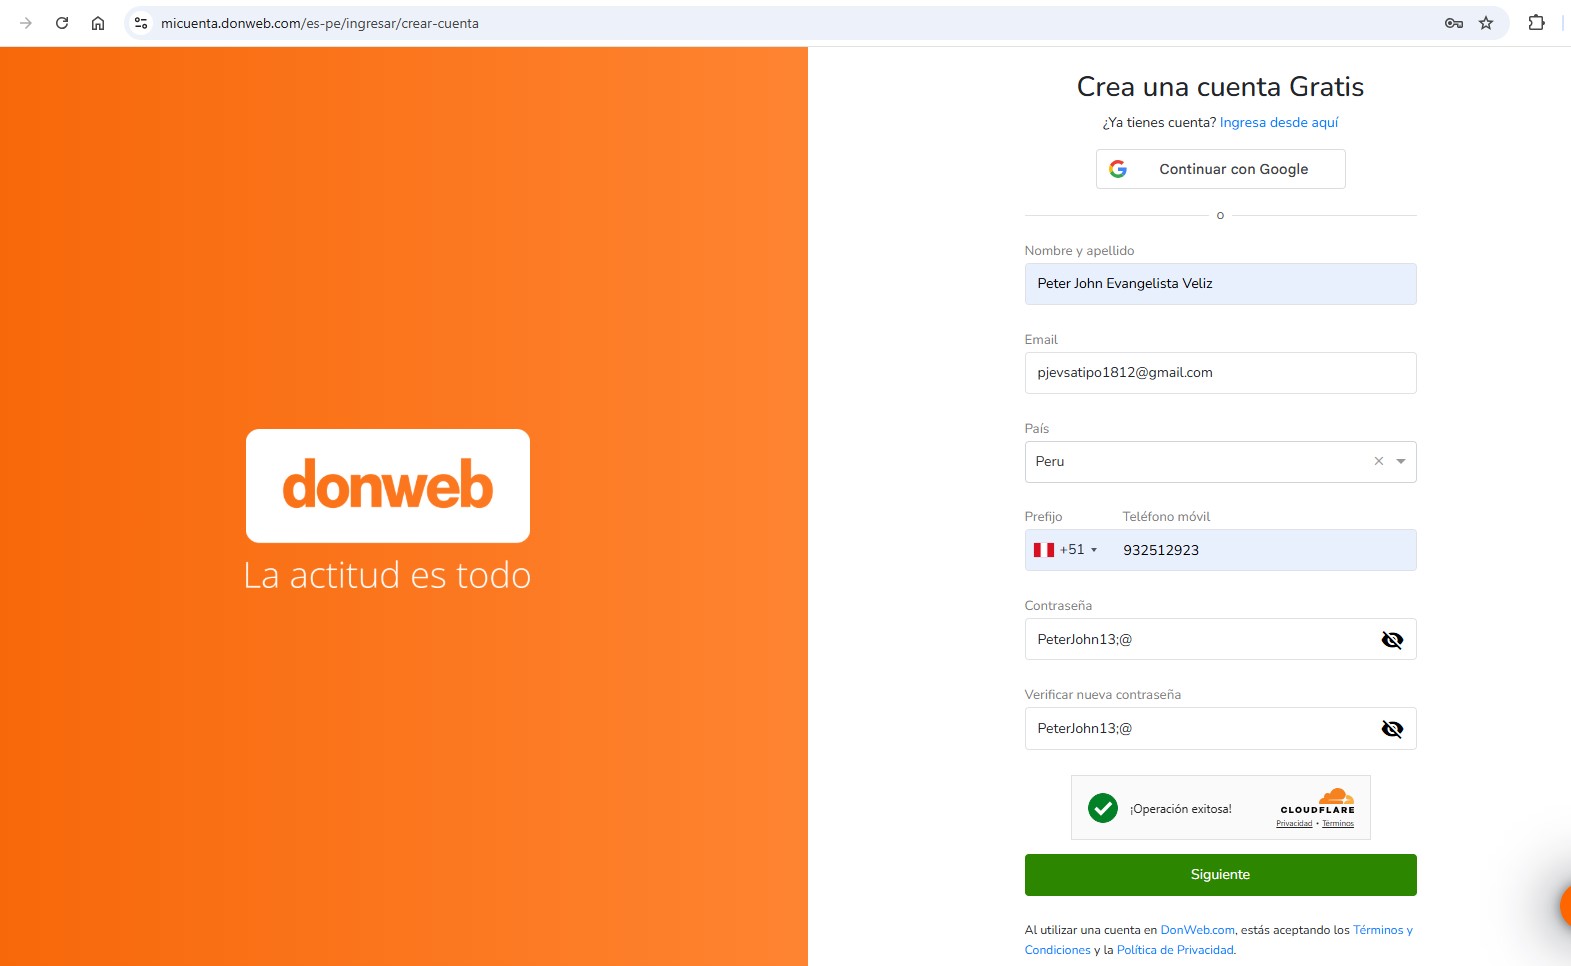Click the Cloudflare logo
Image resolution: width=1571 pixels, height=966 pixels.
(1318, 800)
